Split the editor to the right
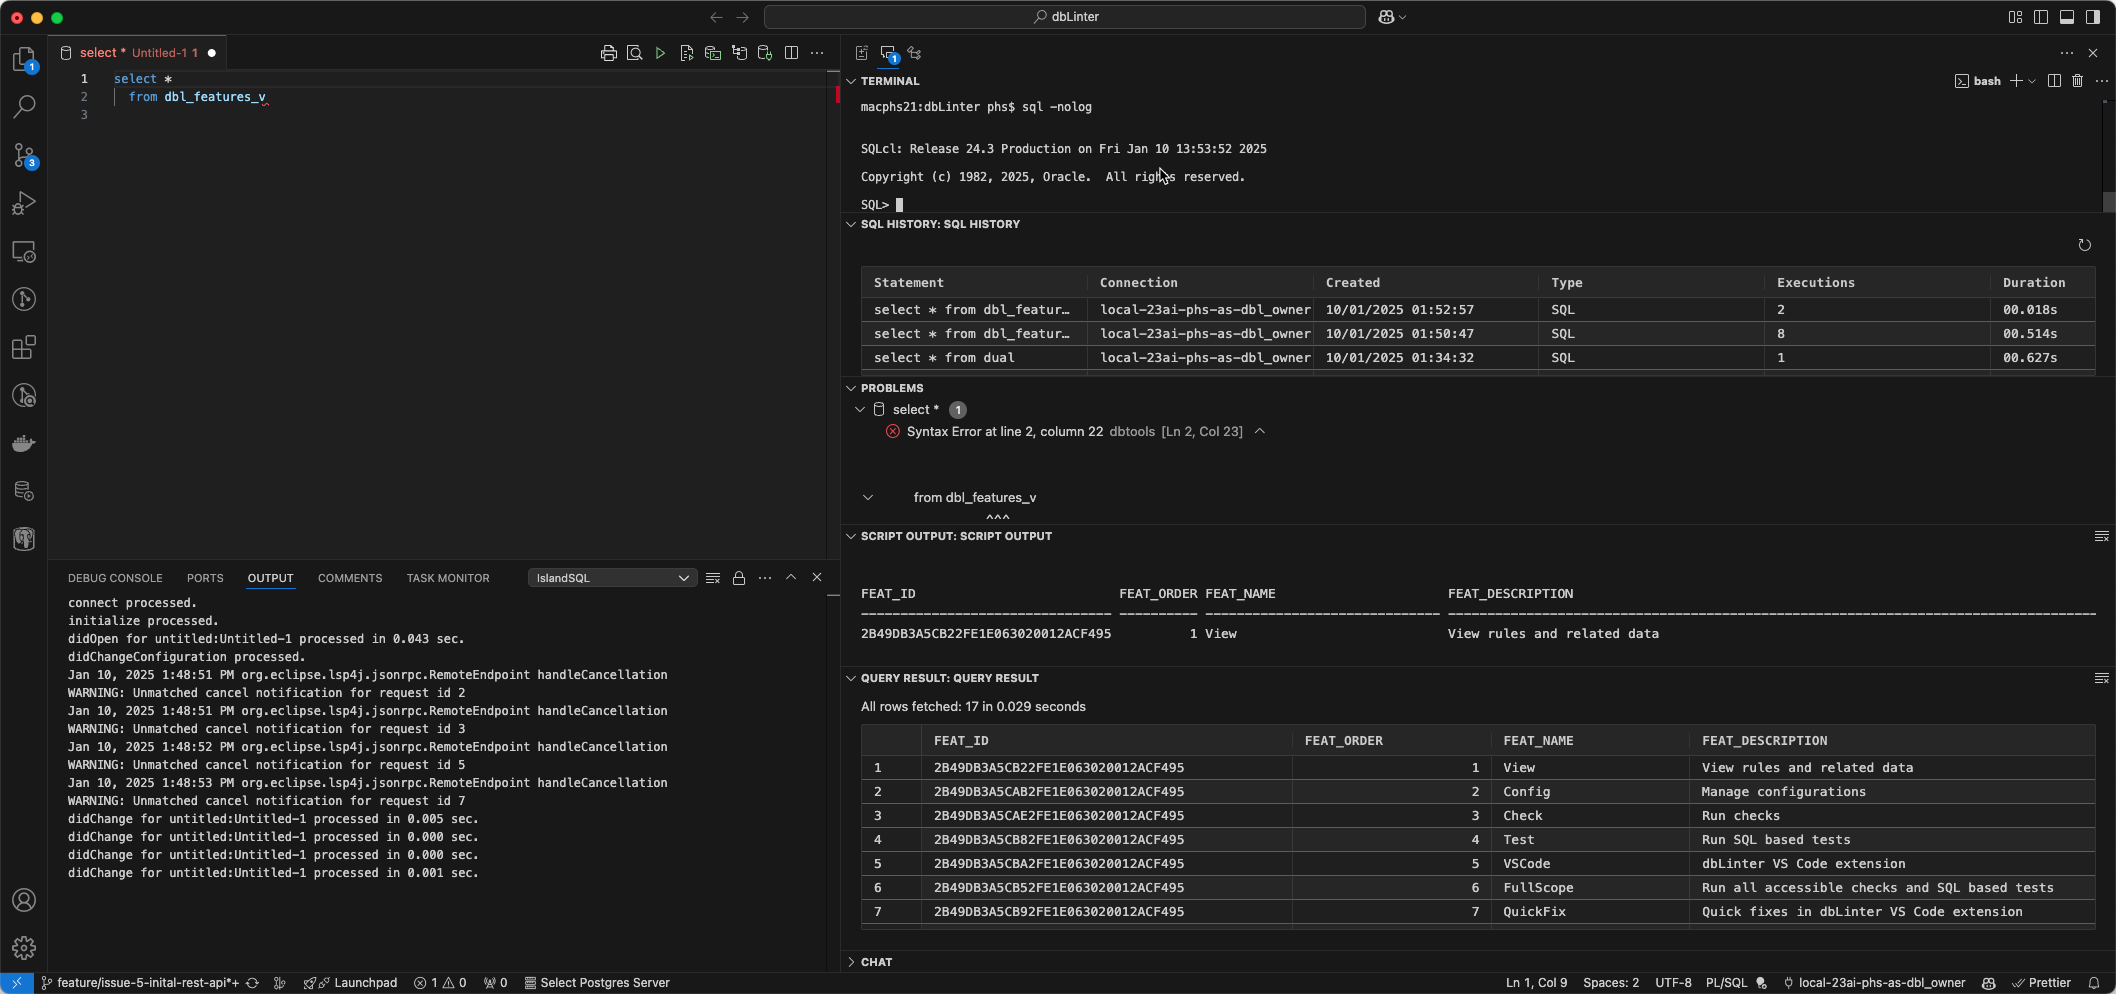This screenshot has height=994, width=2116. point(791,53)
